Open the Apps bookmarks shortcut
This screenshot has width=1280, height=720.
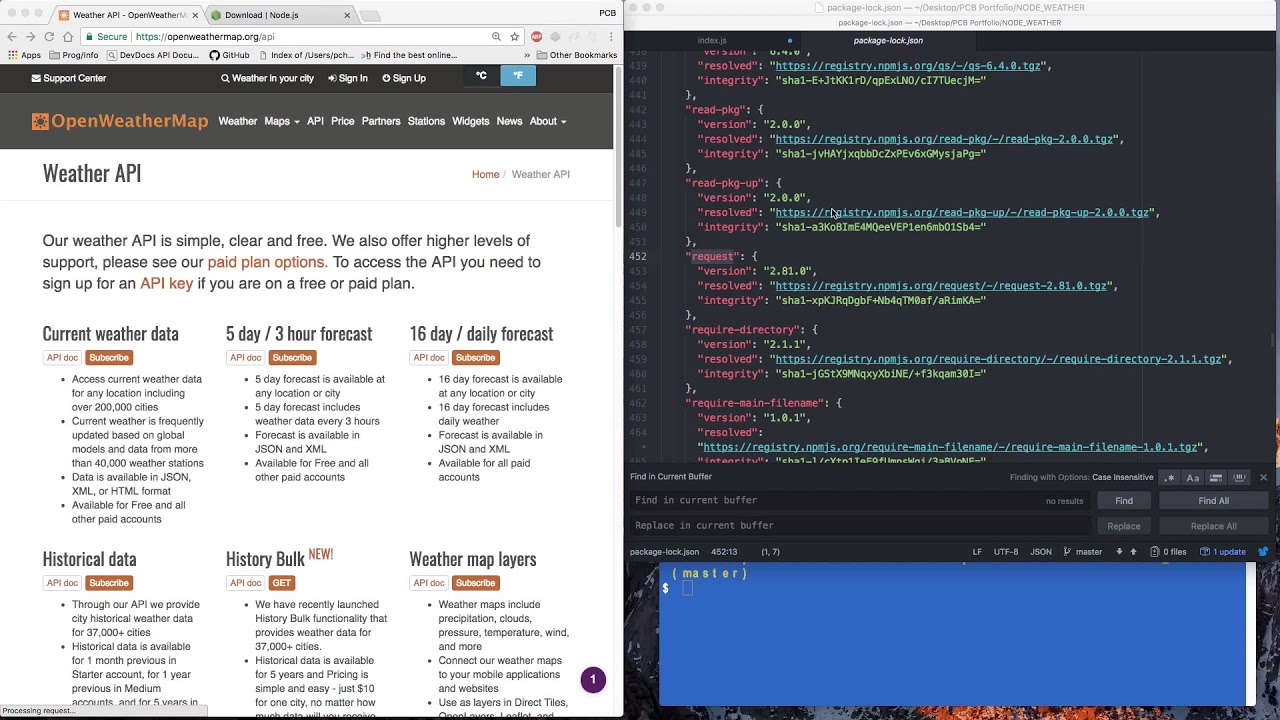[x=24, y=55]
